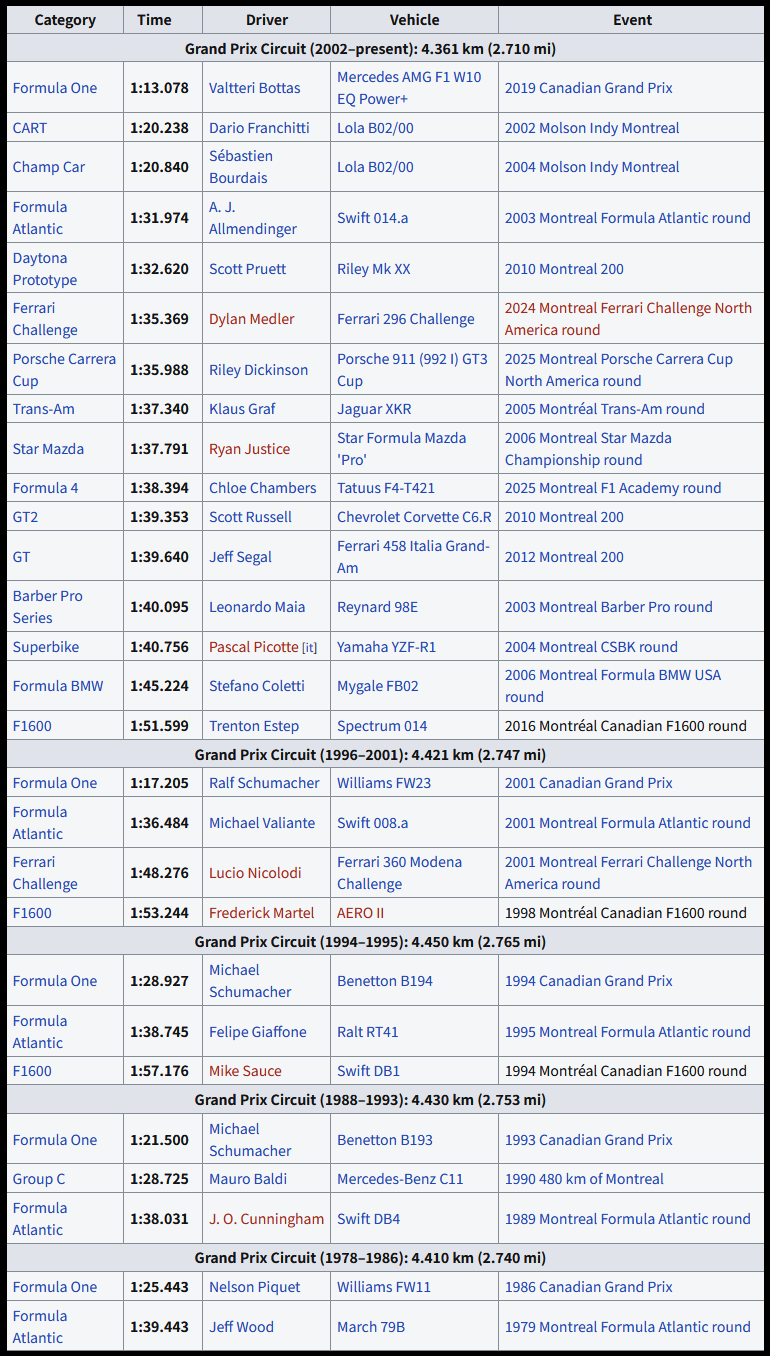Image resolution: width=770 pixels, height=1356 pixels.
Task: Open Michael Valiante driver link
Action: click(x=262, y=823)
